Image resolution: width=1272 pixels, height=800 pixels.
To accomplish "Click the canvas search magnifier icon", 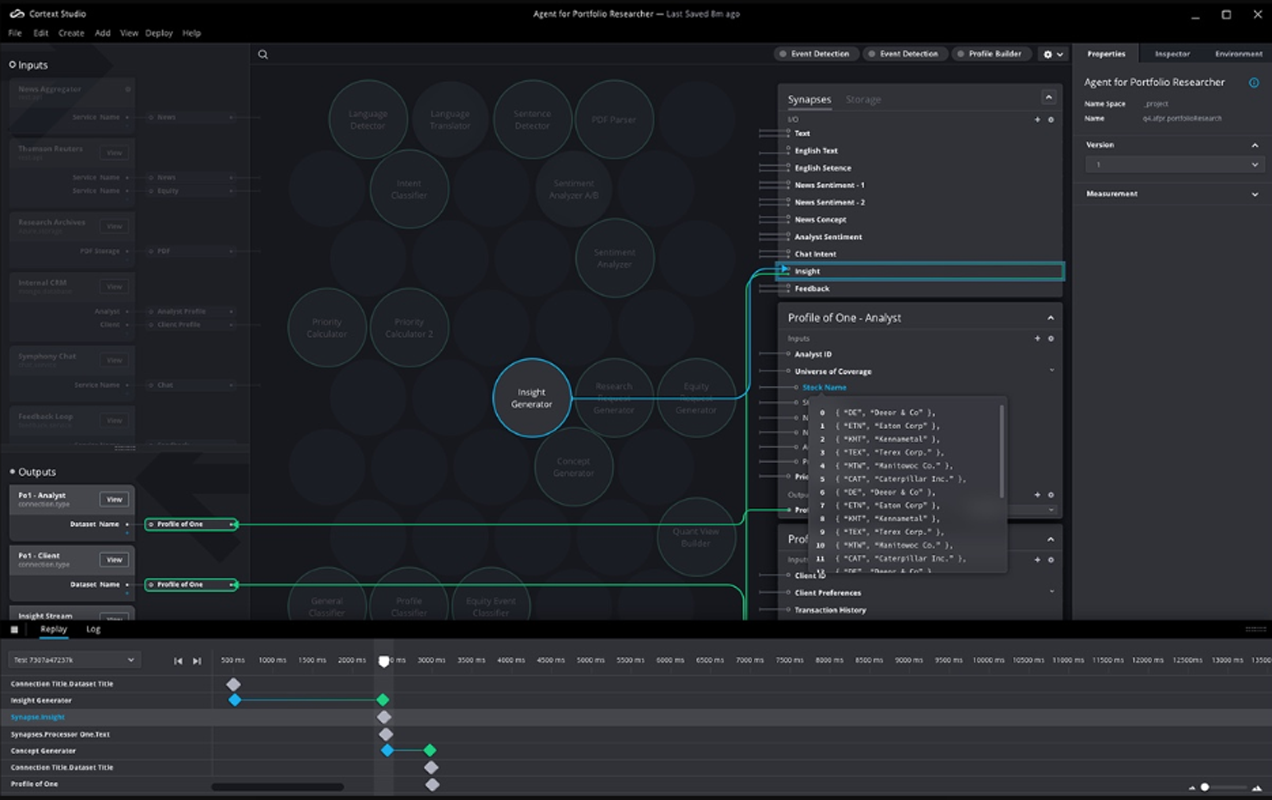I will coord(263,55).
